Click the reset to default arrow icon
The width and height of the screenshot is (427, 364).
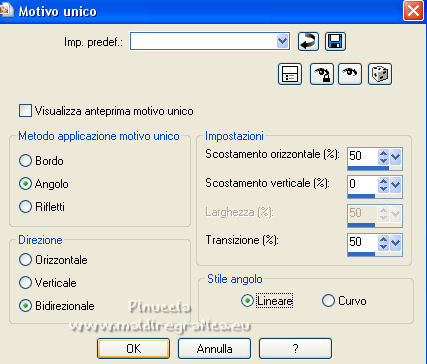pyautogui.click(x=308, y=42)
